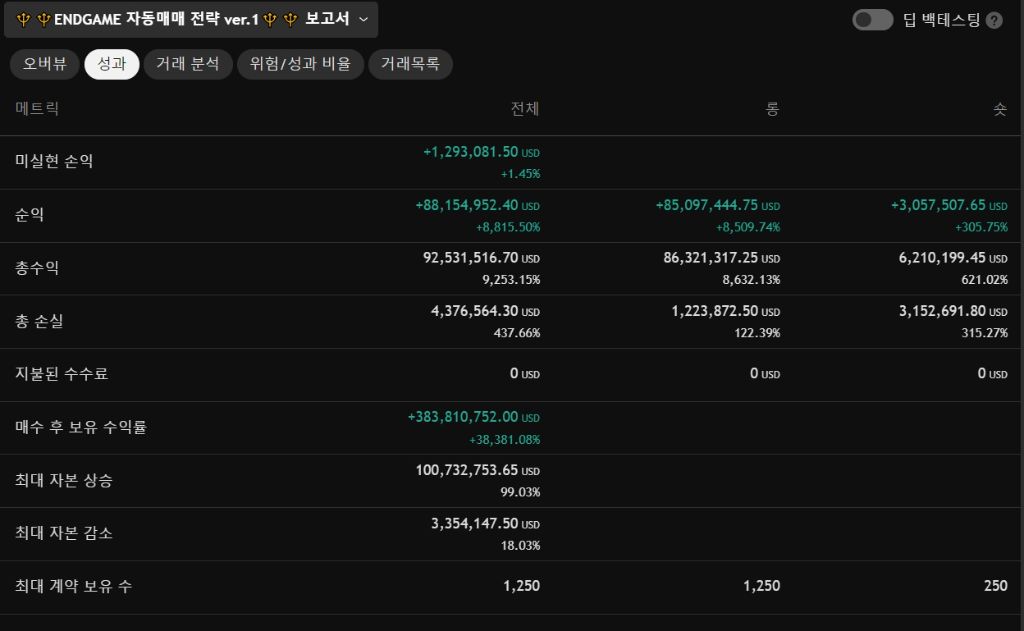1024x631 pixels.
Task: Open the ENDGAME strategy report dropdown
Action: click(191, 20)
